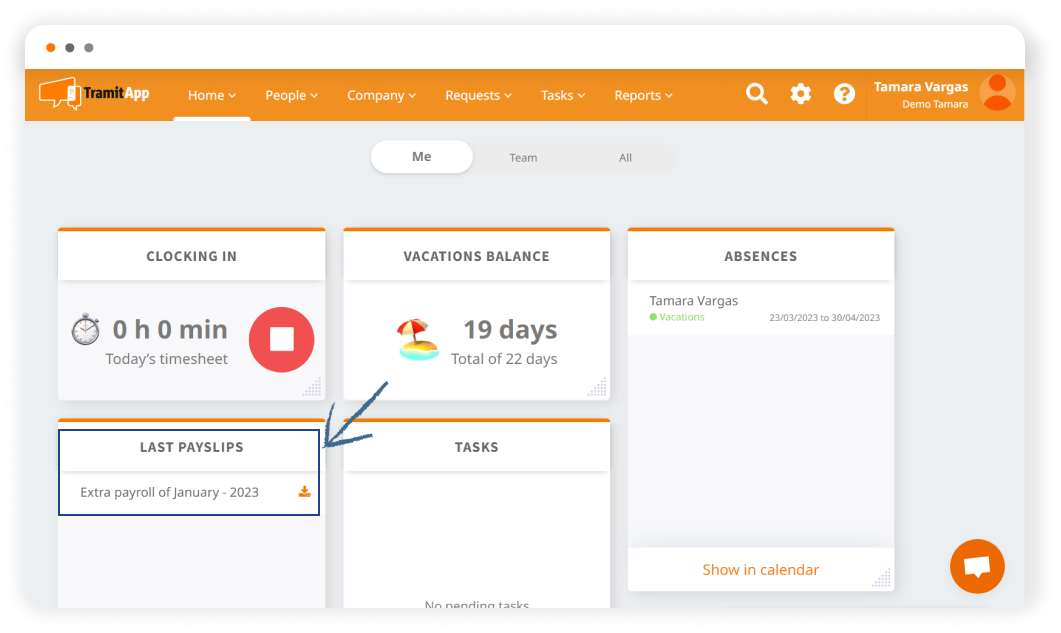
Task: Open the search magnifier icon
Action: tap(757, 94)
